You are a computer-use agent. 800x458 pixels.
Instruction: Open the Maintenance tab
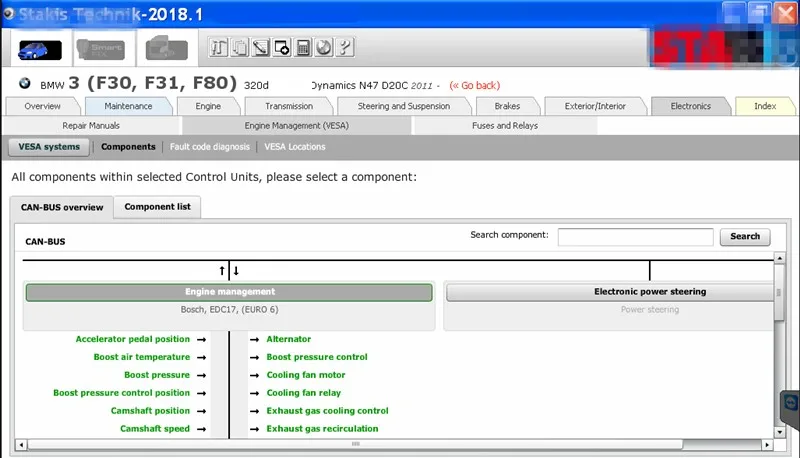tap(129, 106)
